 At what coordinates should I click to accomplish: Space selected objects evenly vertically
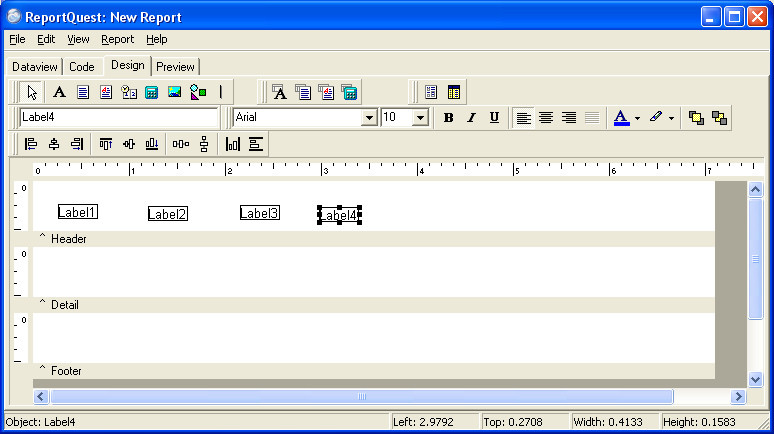point(204,144)
